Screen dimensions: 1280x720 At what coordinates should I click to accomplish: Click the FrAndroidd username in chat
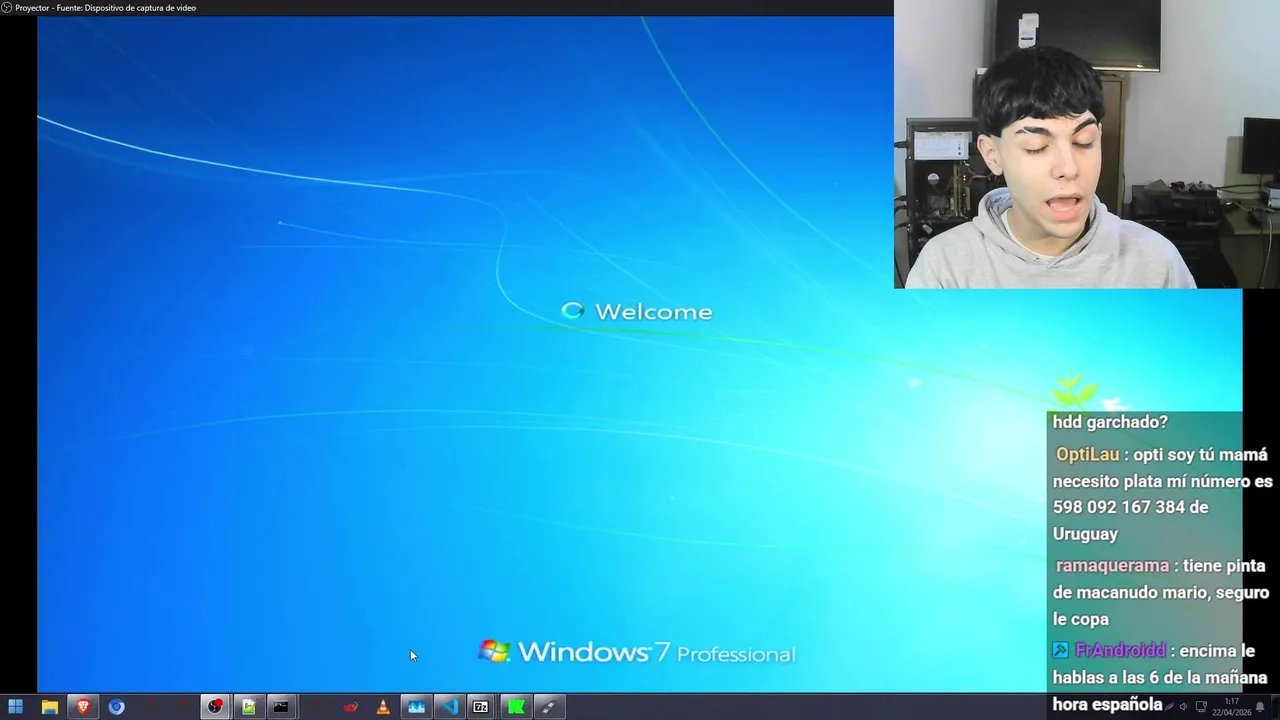pyautogui.click(x=1120, y=650)
